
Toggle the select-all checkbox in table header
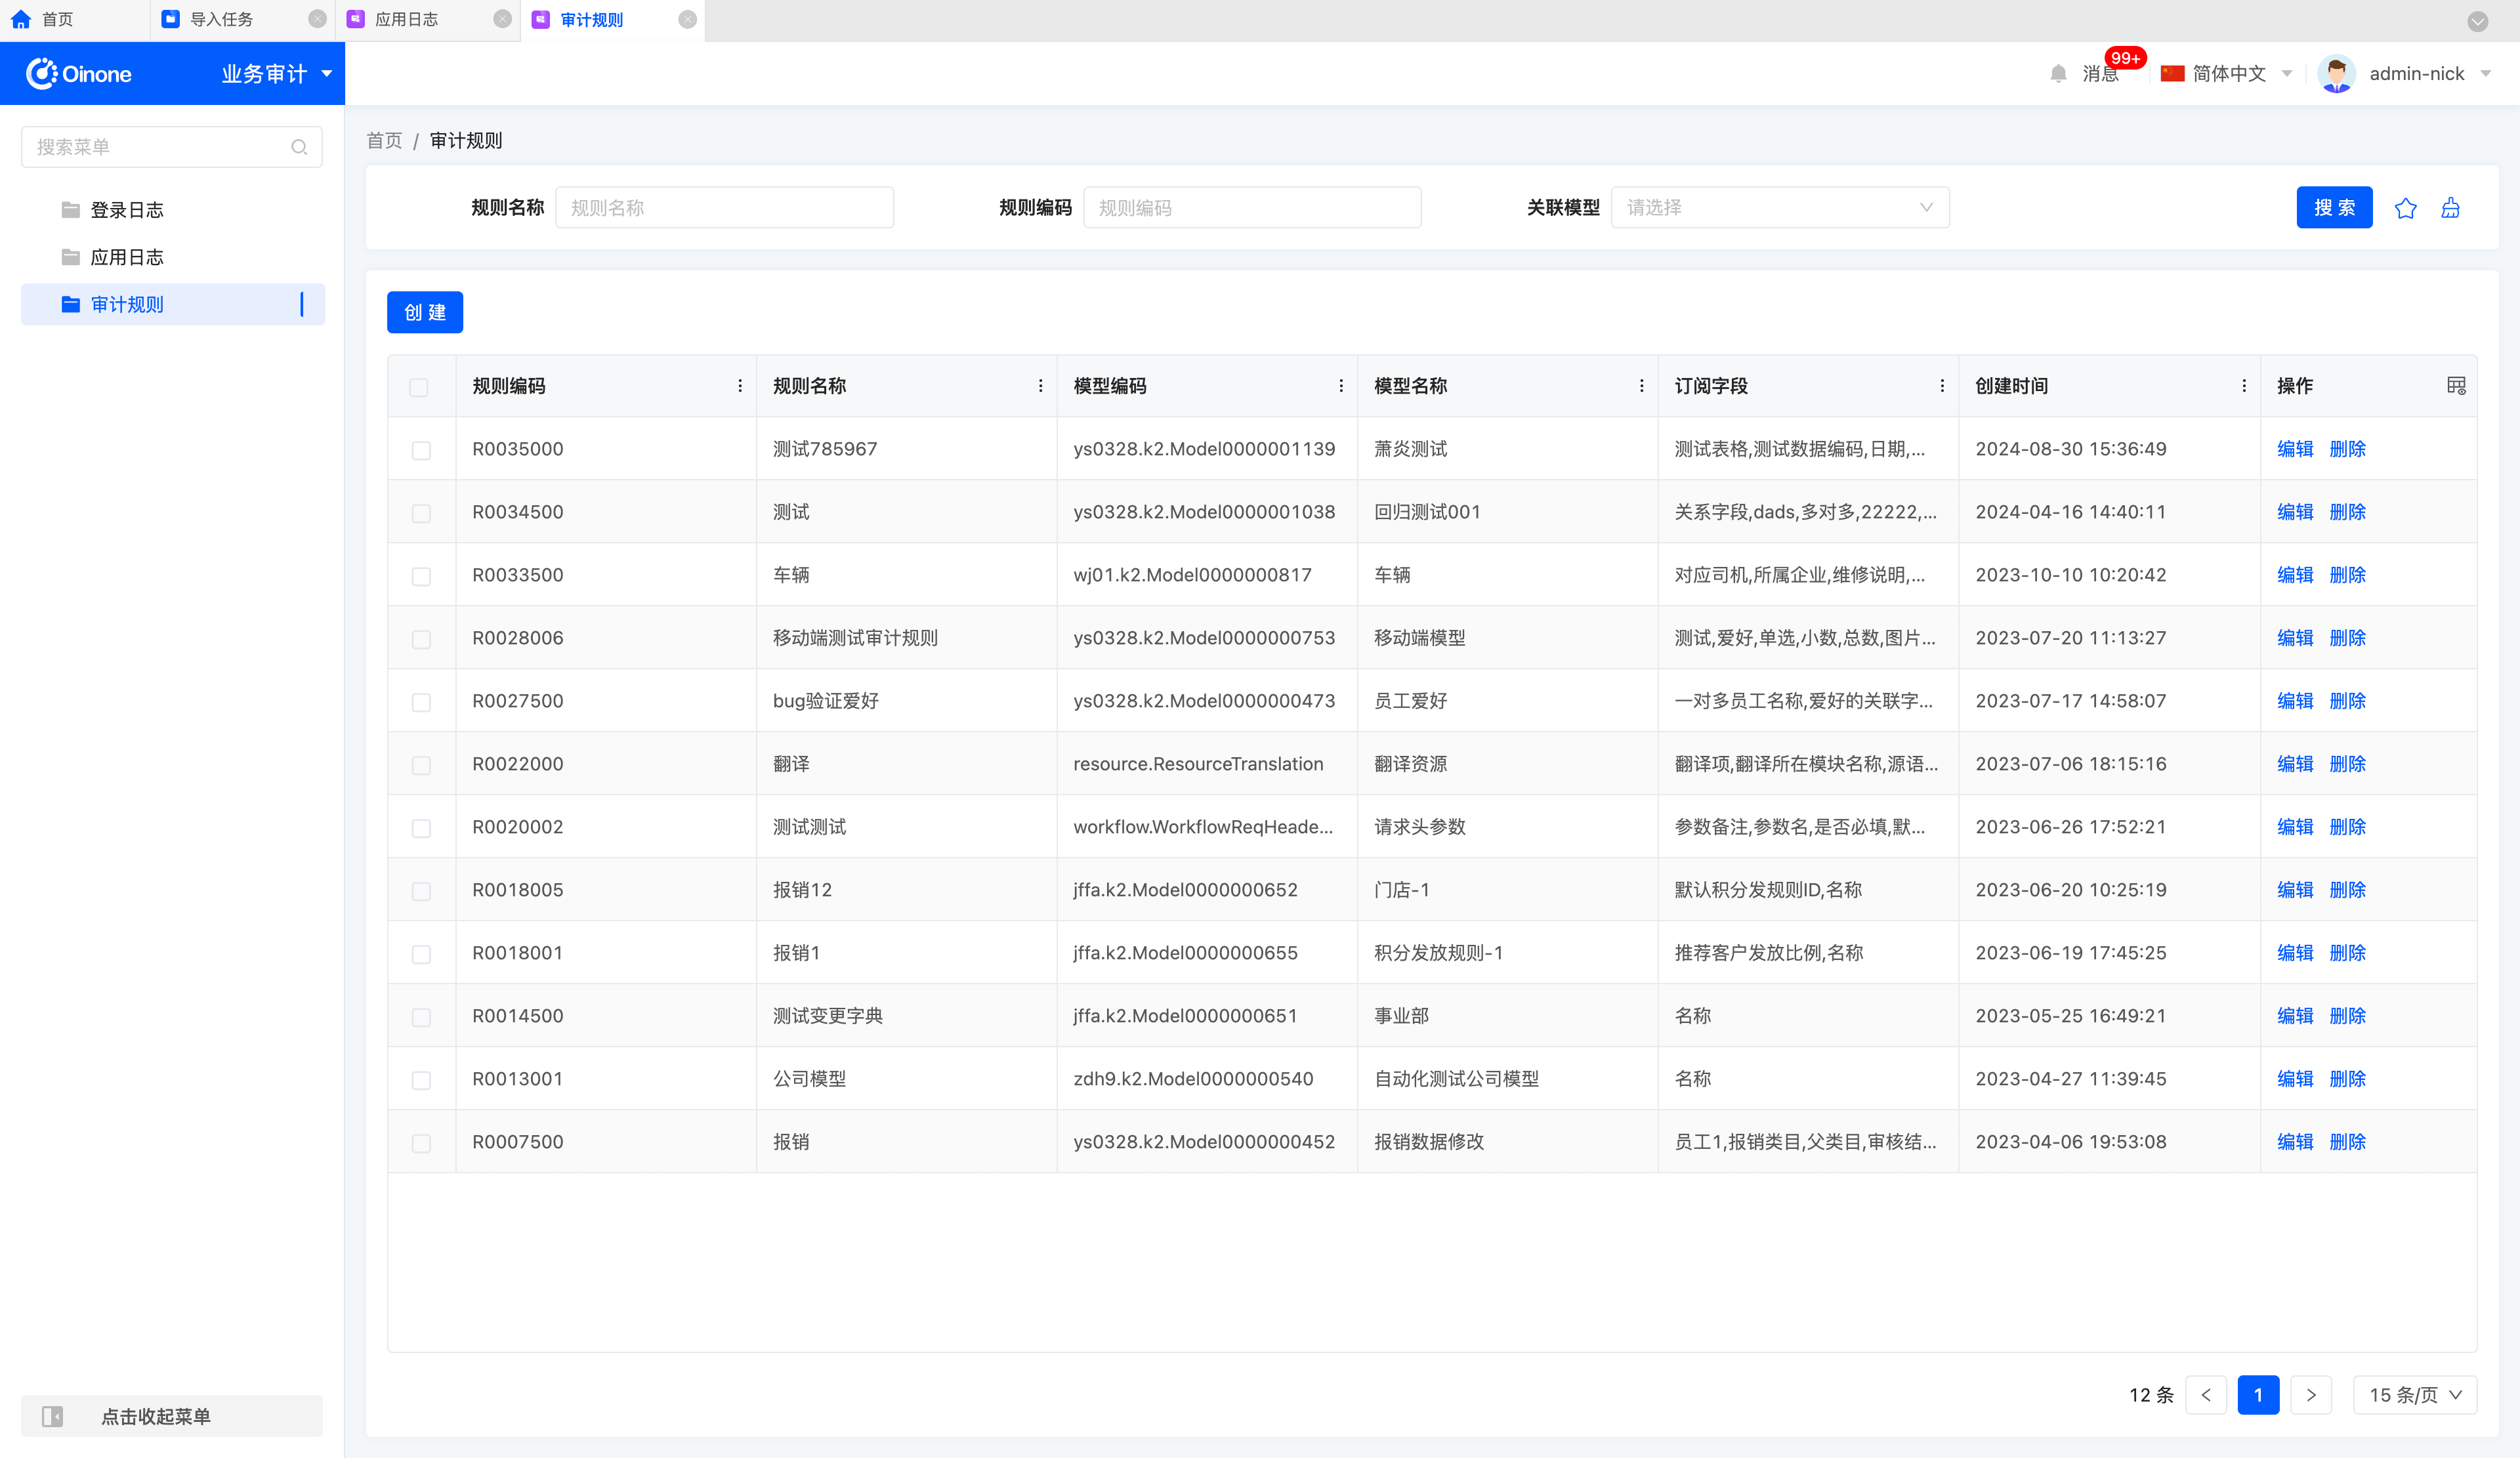pyautogui.click(x=419, y=387)
